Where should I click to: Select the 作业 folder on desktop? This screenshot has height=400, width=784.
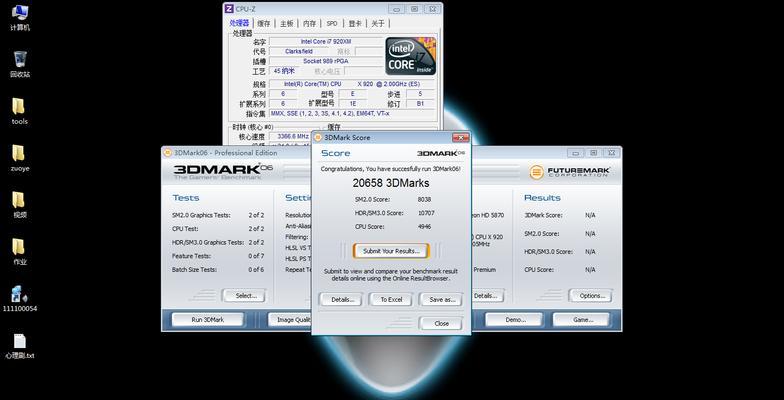pyautogui.click(x=19, y=252)
